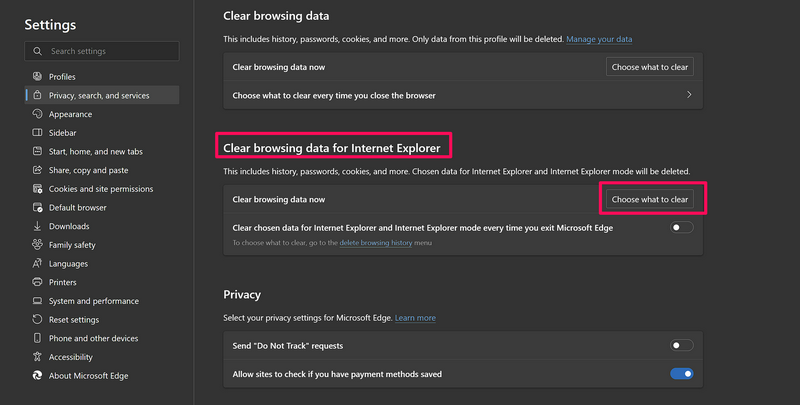Enable clearing Internet Explorer data on exit
800x405 pixels.
pos(681,228)
